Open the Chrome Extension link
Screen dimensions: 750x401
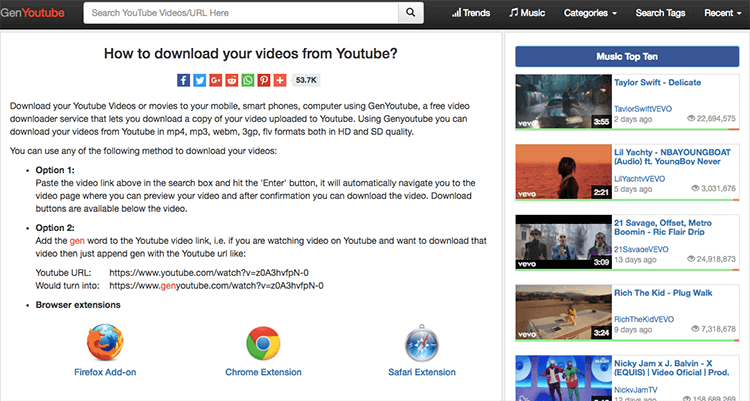(x=263, y=372)
